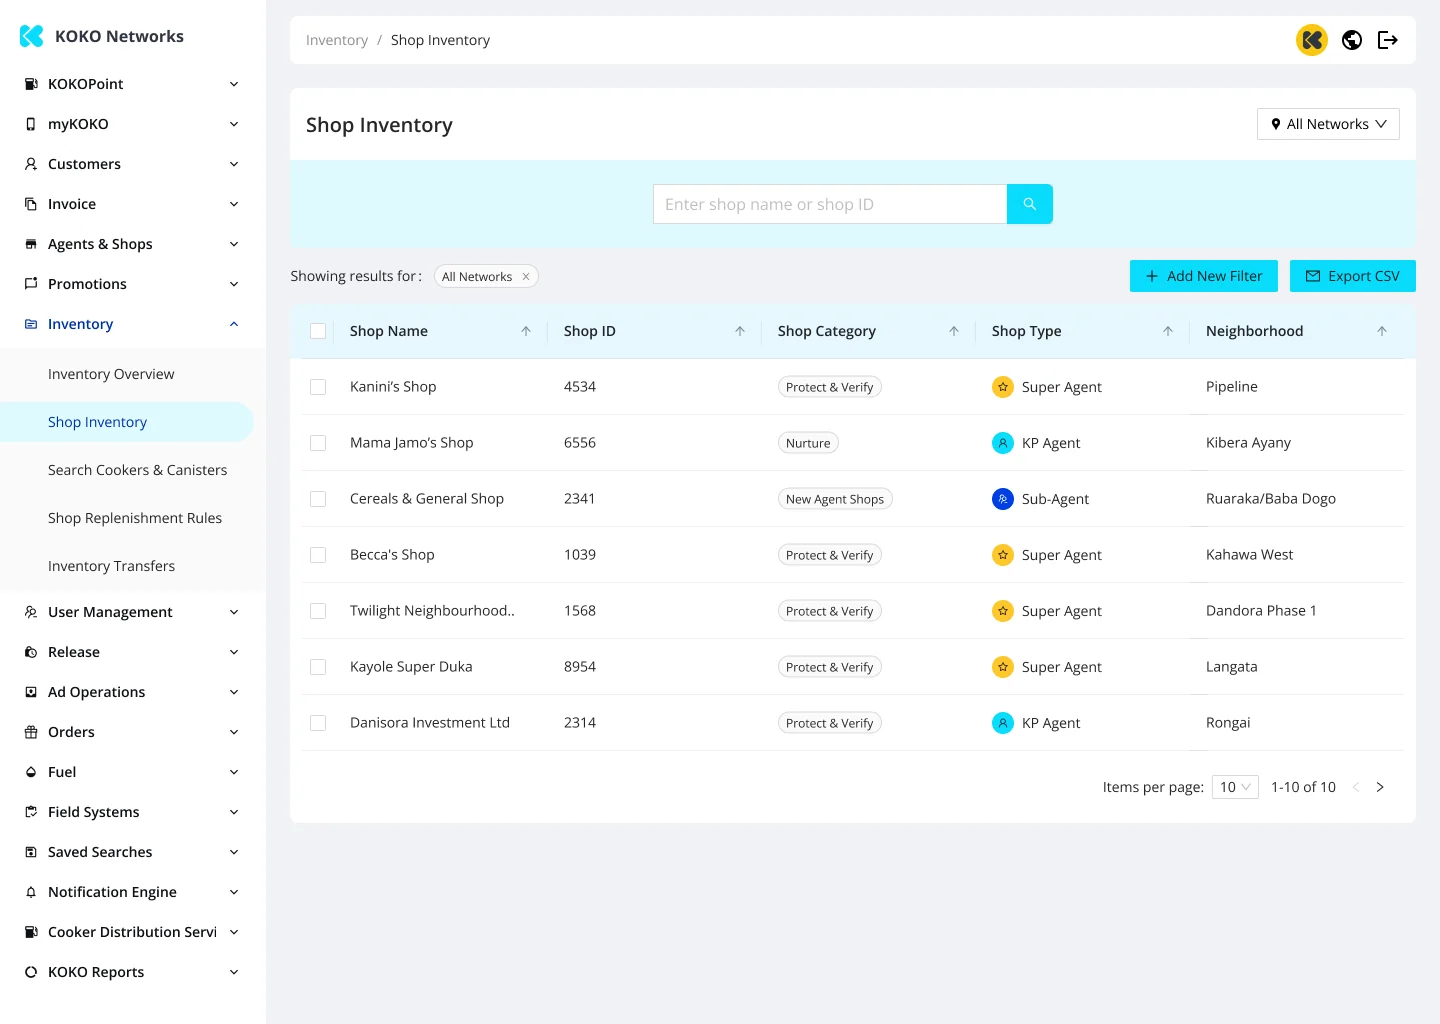Image resolution: width=1440 pixels, height=1024 pixels.
Task: Click the search magnifier button
Action: pos(1029,204)
